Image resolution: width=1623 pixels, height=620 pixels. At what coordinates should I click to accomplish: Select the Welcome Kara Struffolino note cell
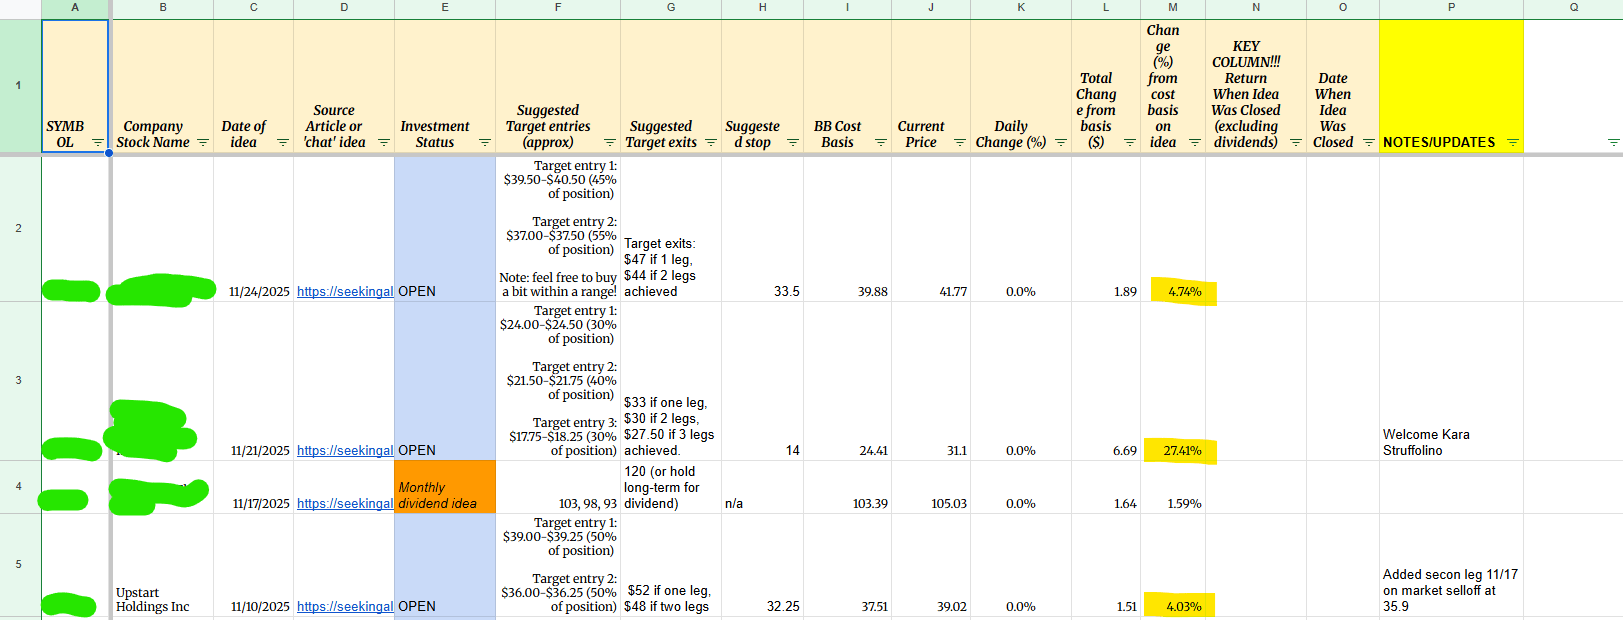(x=1450, y=442)
